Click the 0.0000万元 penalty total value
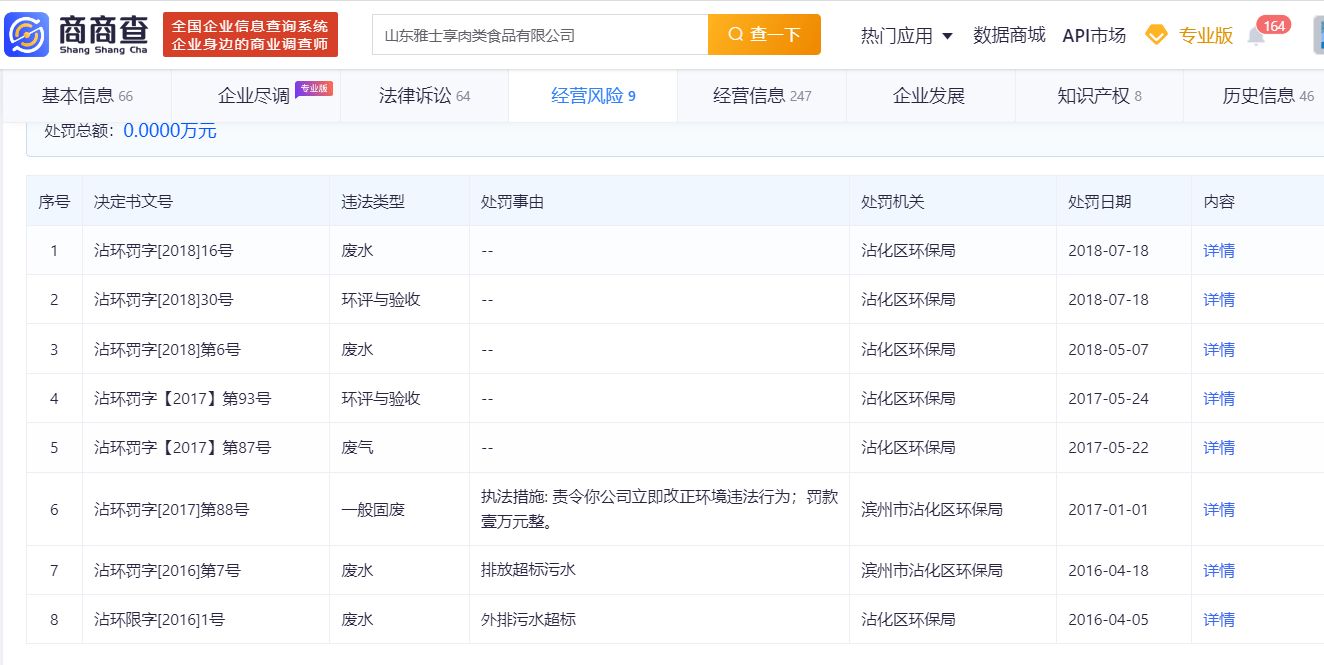 170,130
